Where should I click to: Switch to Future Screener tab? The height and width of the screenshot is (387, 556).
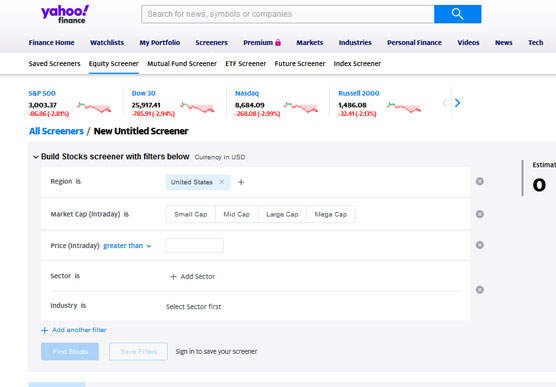300,63
